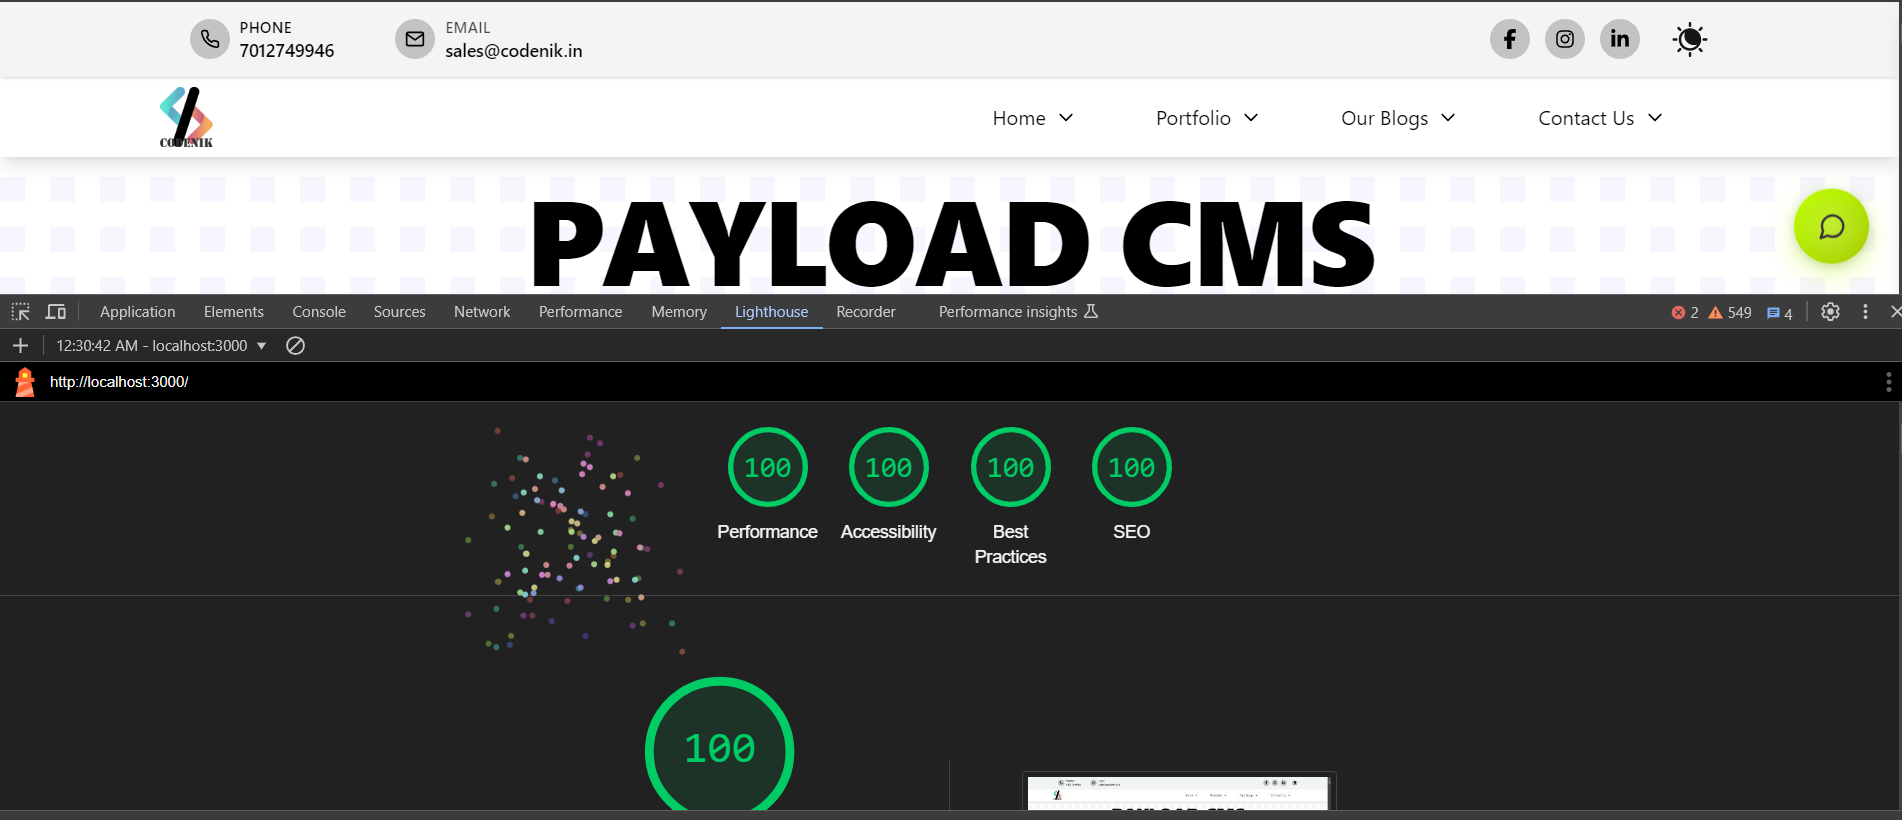Toggle the sun light/dark theme icon

[1690, 39]
